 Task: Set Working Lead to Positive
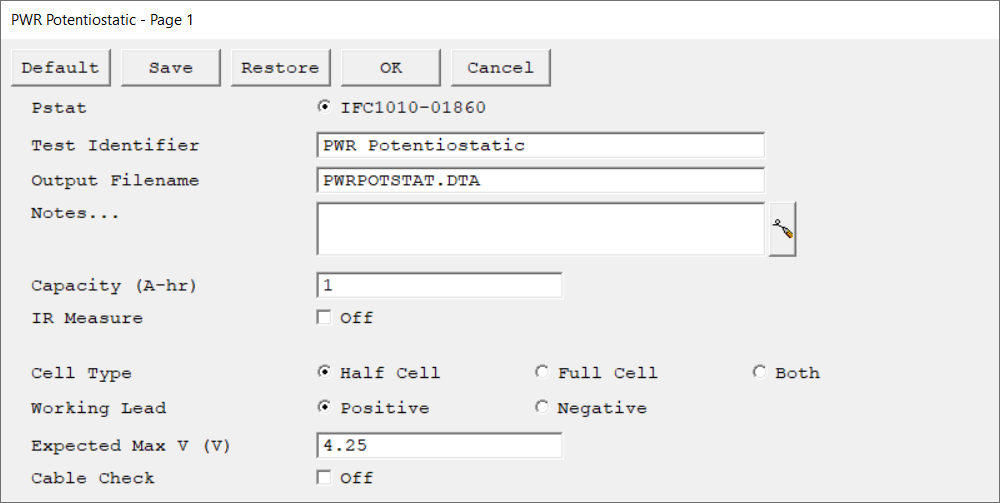[324, 407]
